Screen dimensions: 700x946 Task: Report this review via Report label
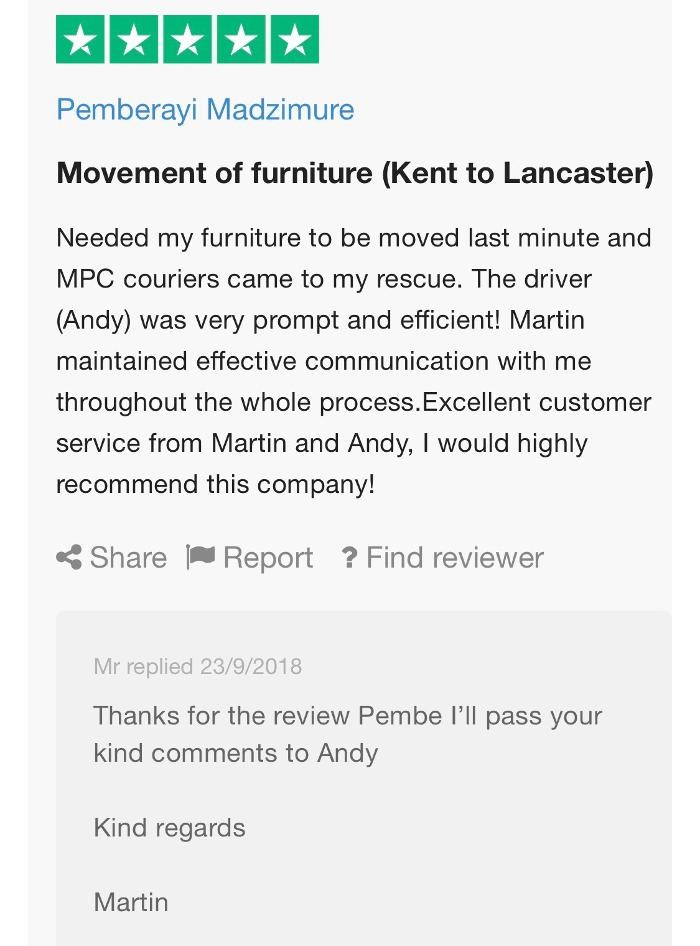coord(268,558)
